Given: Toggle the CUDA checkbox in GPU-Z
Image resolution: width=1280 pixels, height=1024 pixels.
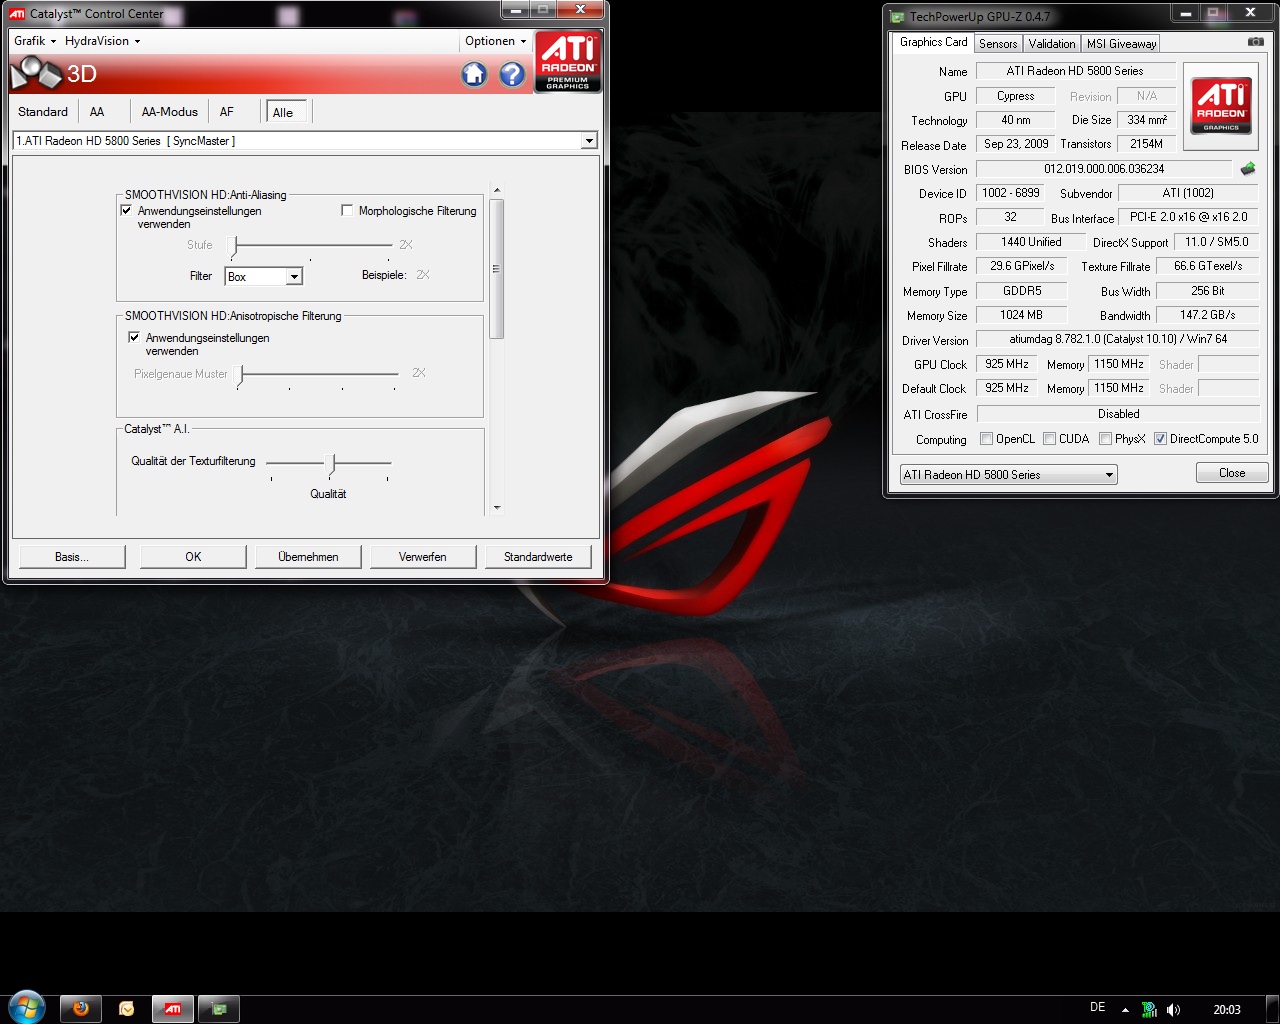Looking at the screenshot, I should [1050, 438].
